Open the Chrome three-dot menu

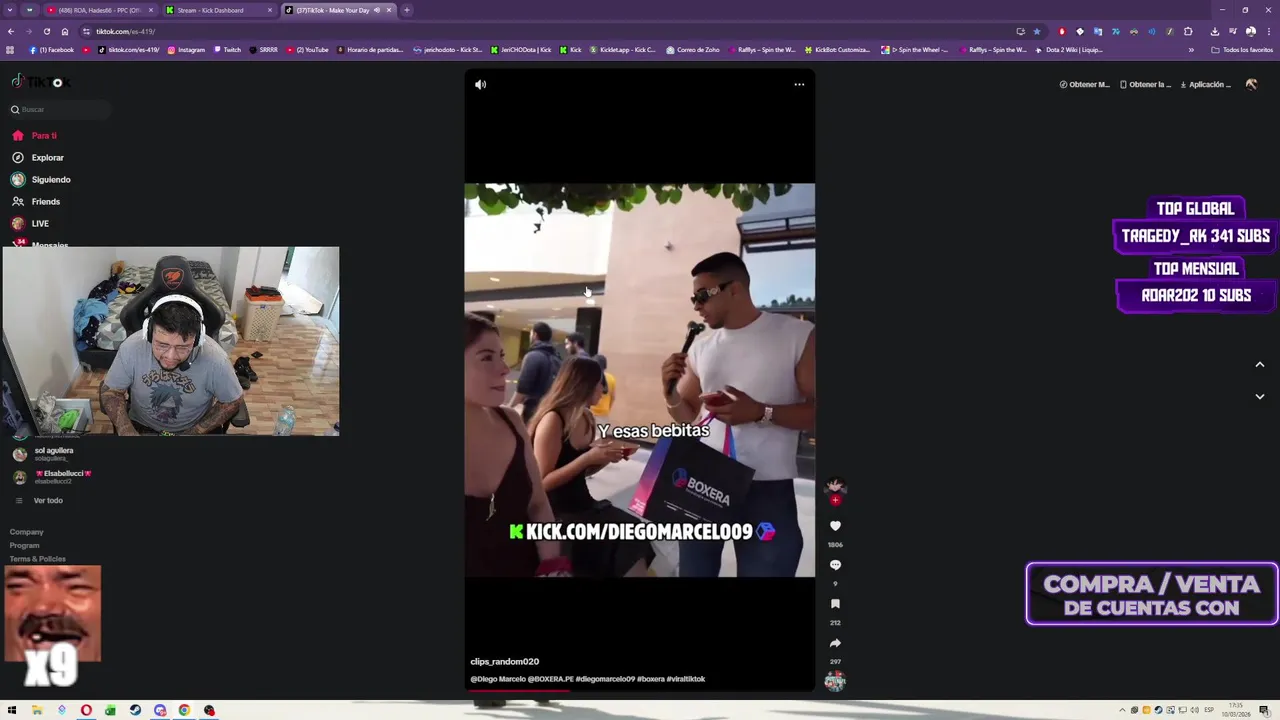click(1268, 31)
